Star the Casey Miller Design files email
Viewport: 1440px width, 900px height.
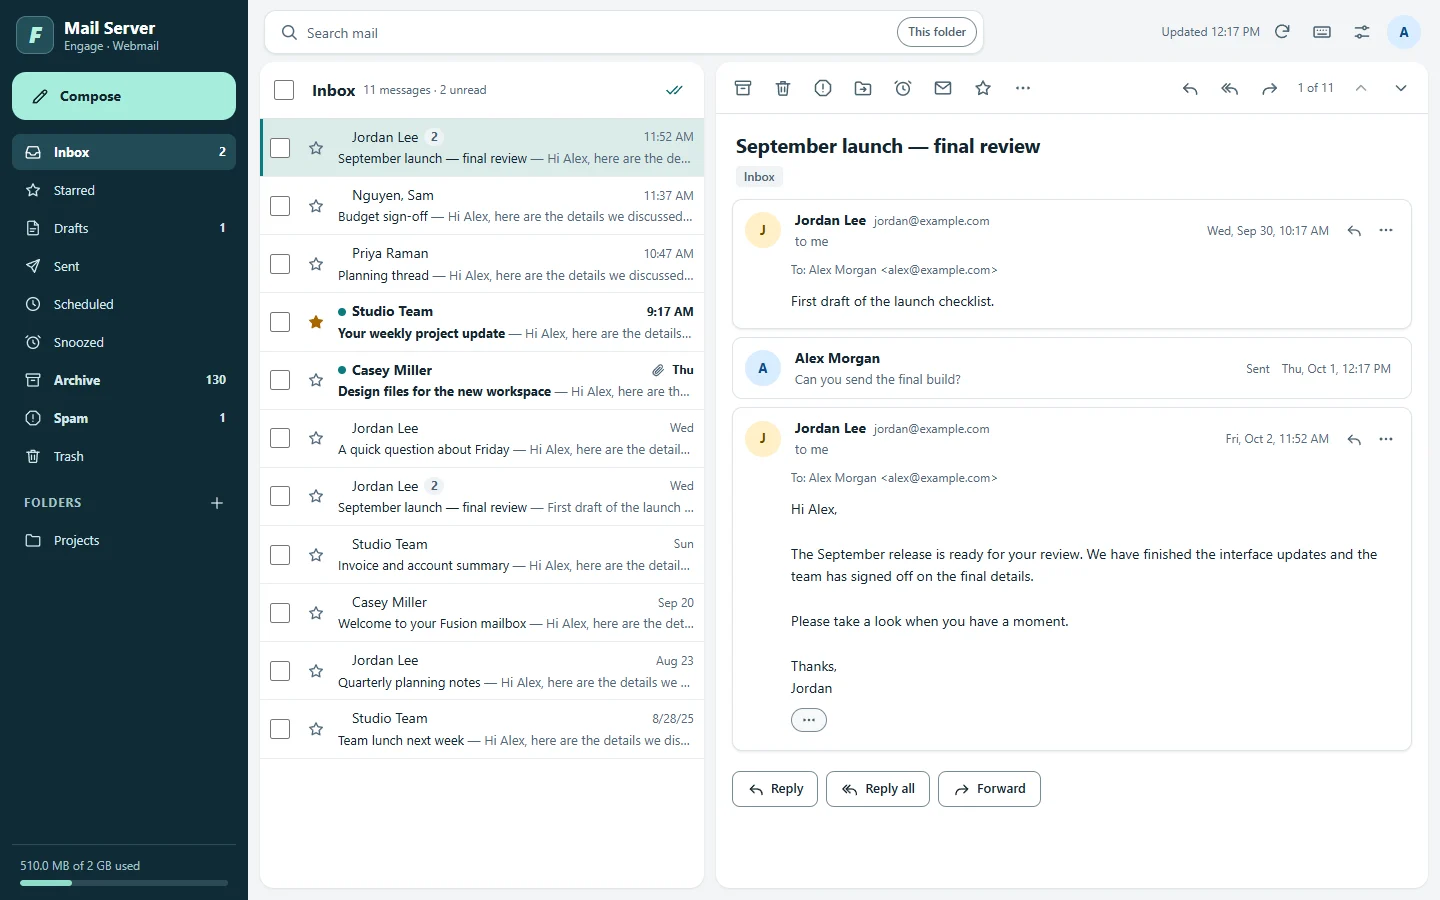(316, 380)
